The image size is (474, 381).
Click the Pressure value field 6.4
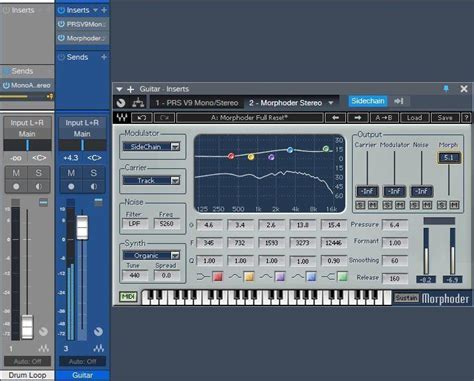(395, 225)
